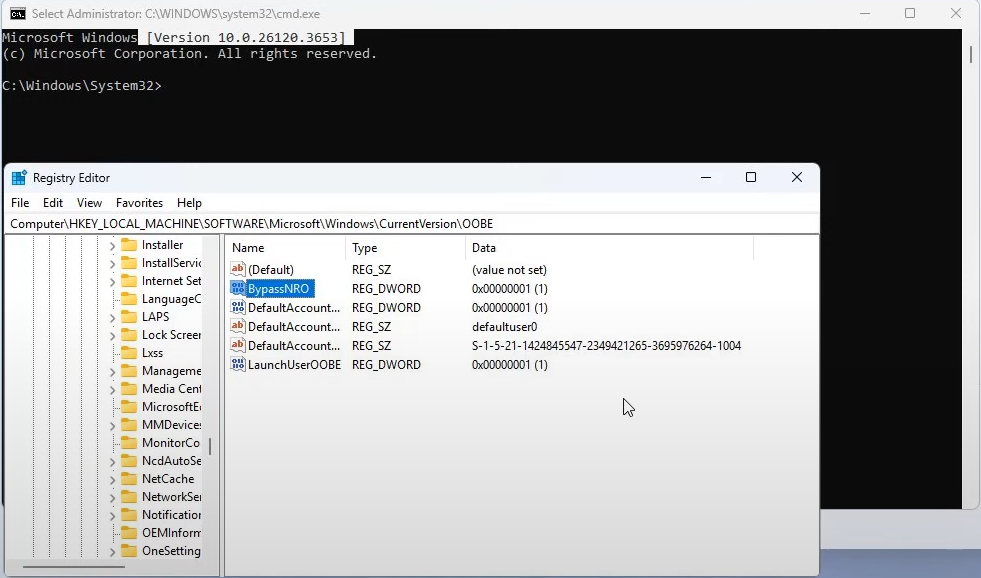Image resolution: width=981 pixels, height=578 pixels.
Task: Maximize the Registry Editor window
Action: (751, 177)
